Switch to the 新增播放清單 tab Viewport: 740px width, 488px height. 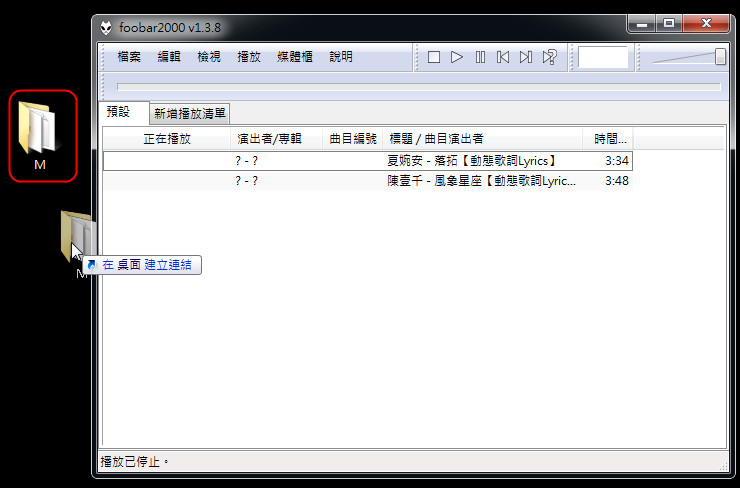190,113
